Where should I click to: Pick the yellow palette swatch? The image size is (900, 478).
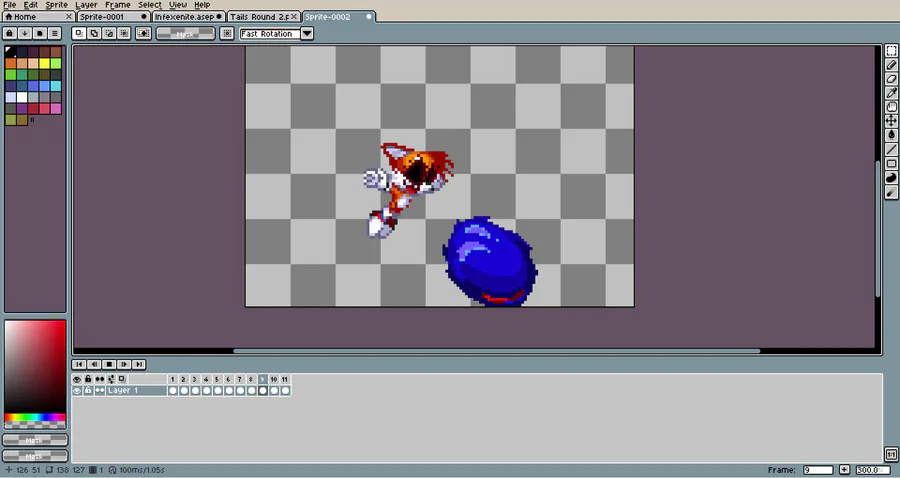[x=44, y=63]
